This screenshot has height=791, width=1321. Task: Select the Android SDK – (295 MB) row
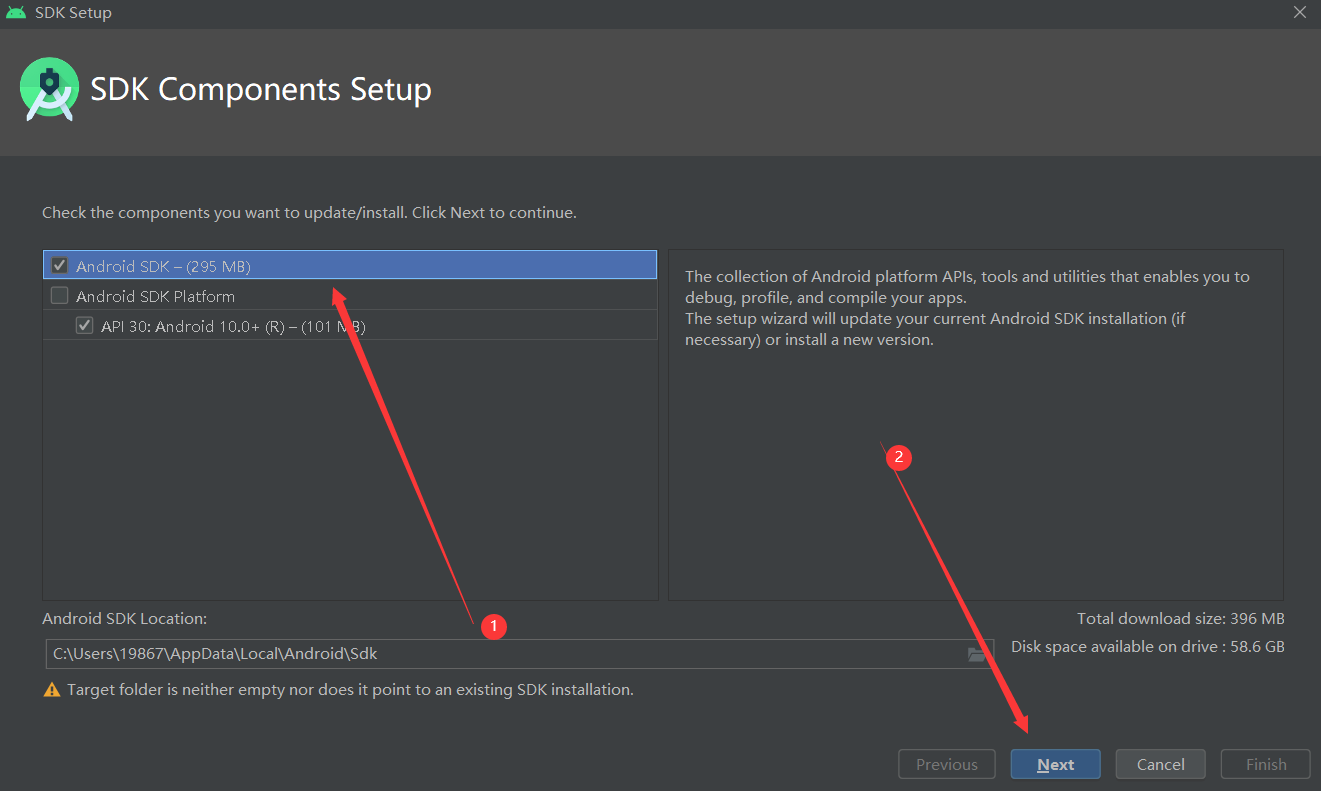350,265
